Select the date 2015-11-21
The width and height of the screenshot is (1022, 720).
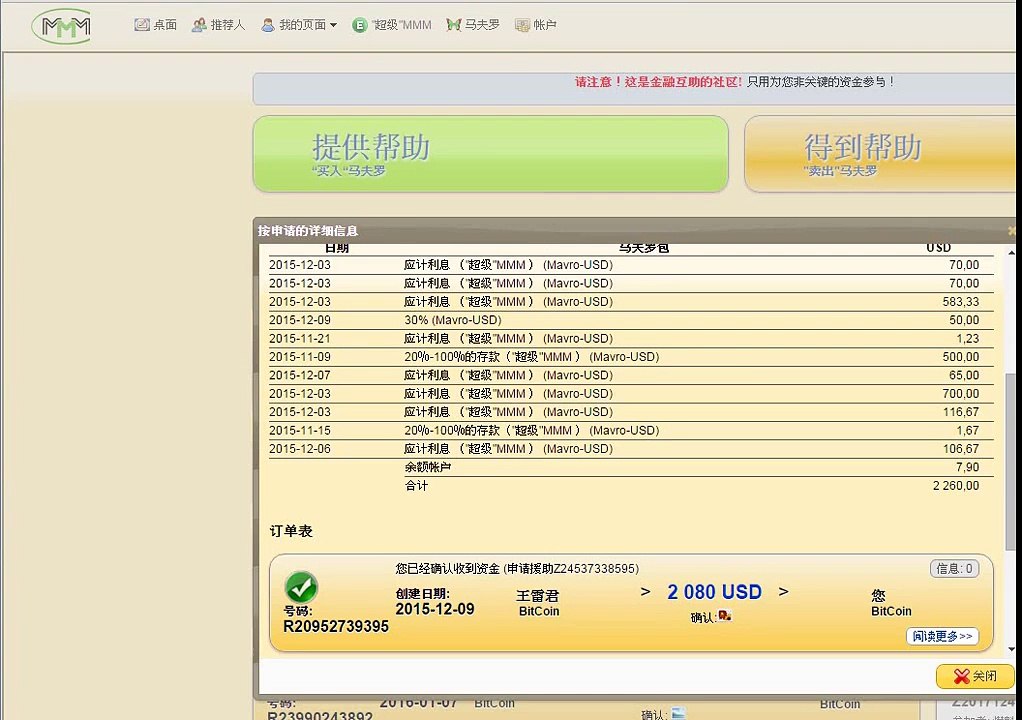[x=300, y=338]
